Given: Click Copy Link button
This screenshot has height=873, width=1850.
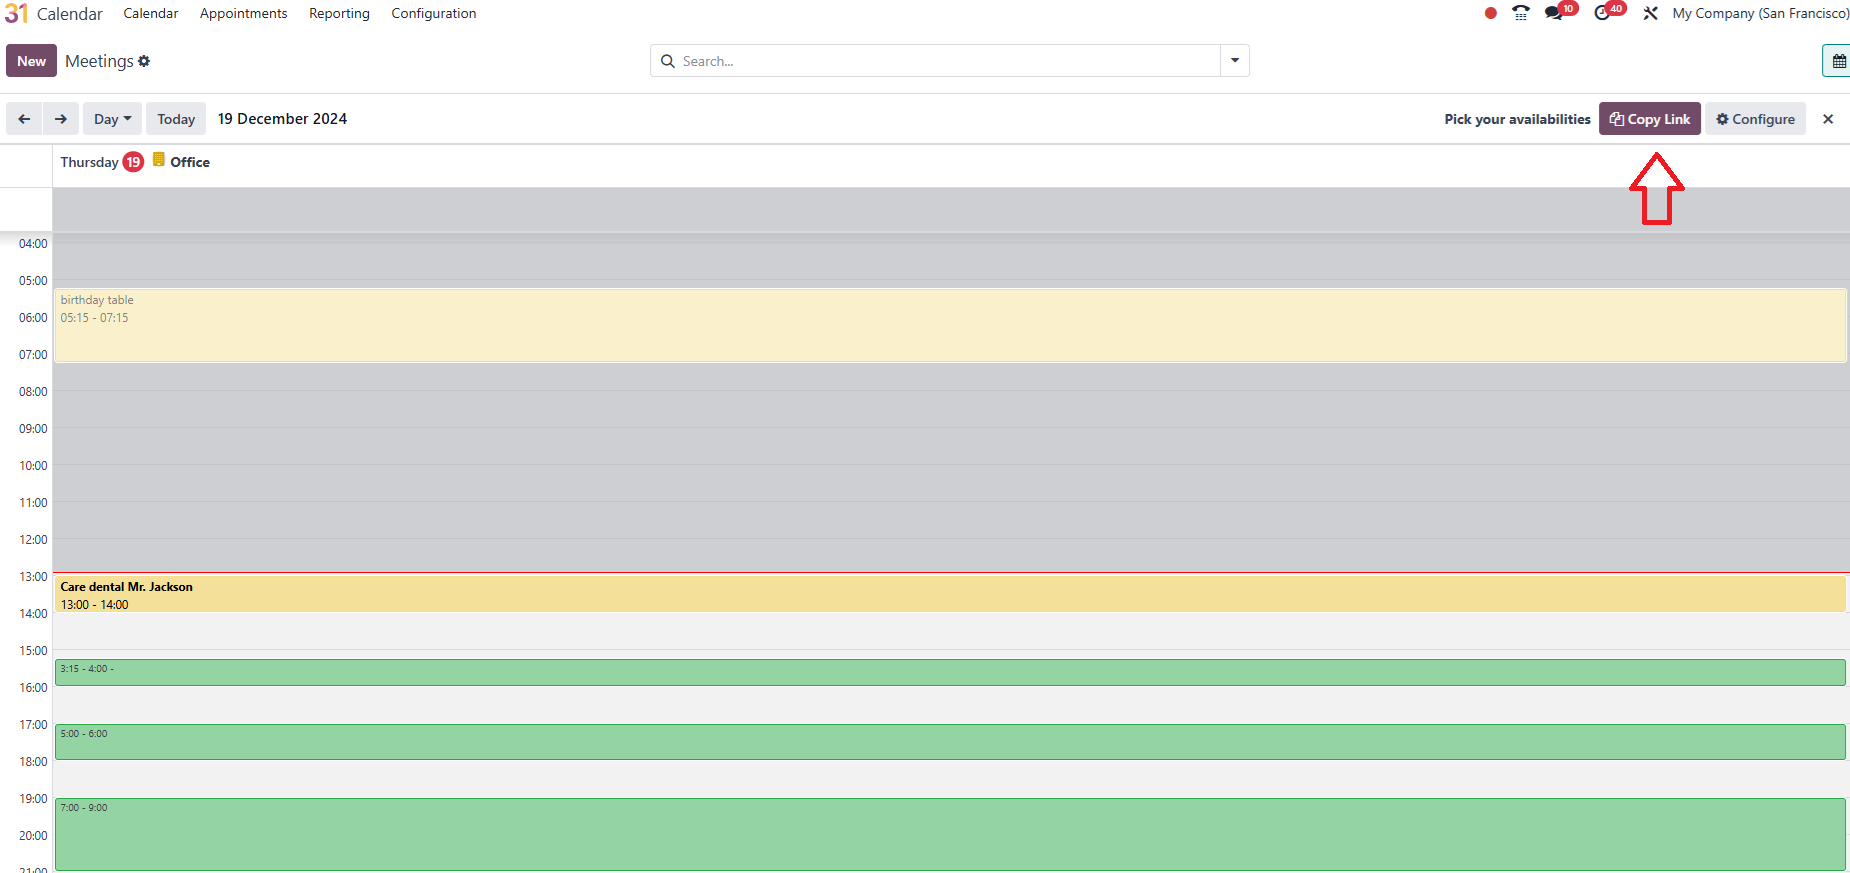Looking at the screenshot, I should coord(1649,119).
